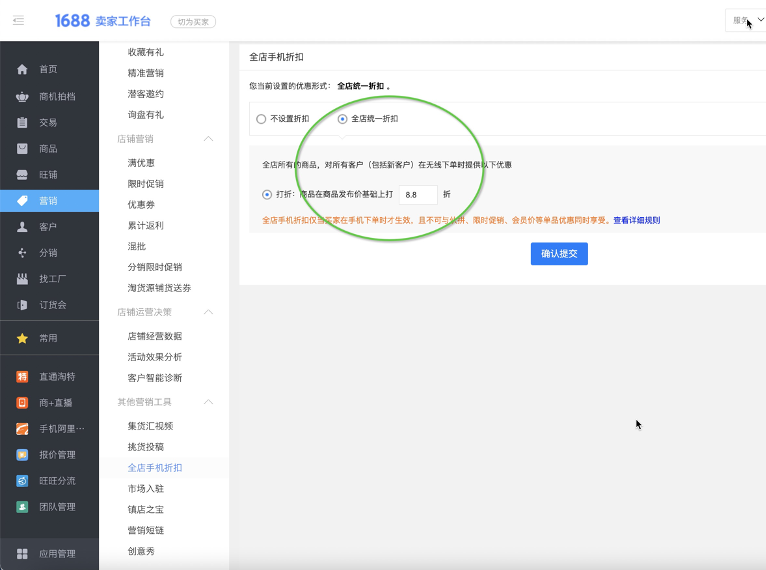
Task: Collapse the 店铺营销 section chevron
Action: [x=208, y=139]
